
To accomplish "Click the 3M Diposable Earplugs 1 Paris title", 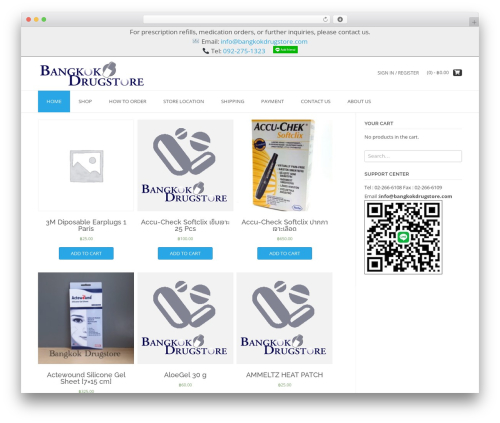I will coord(86,225).
